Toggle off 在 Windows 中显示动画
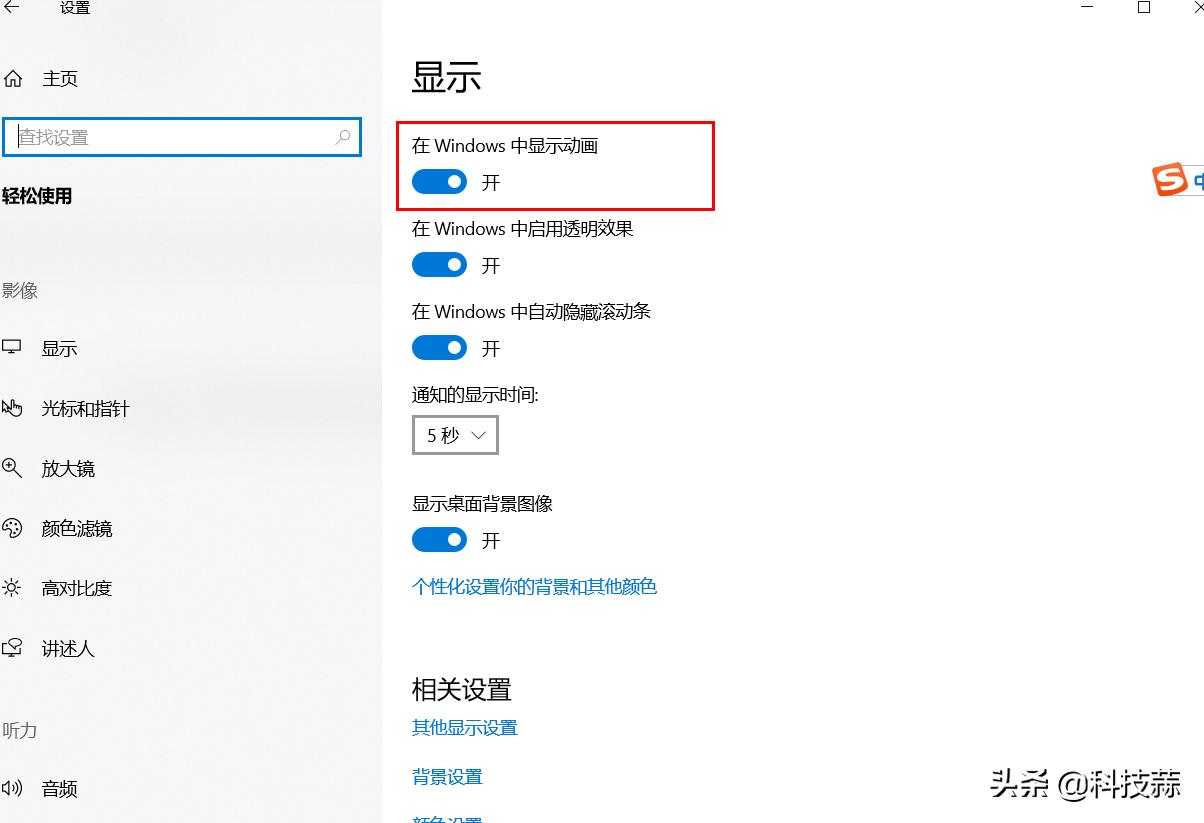Screen dimensions: 1204x823 tap(439, 181)
